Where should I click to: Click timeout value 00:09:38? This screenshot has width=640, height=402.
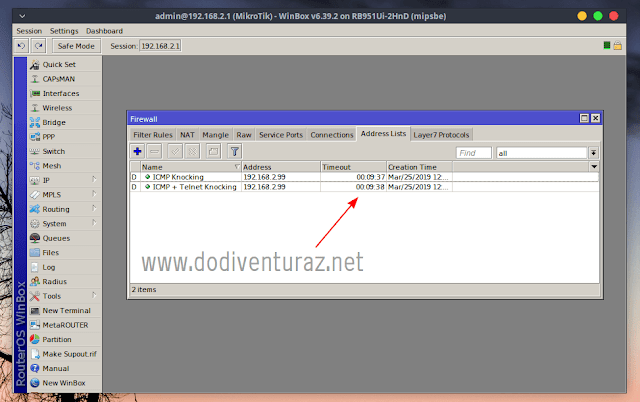coord(370,187)
